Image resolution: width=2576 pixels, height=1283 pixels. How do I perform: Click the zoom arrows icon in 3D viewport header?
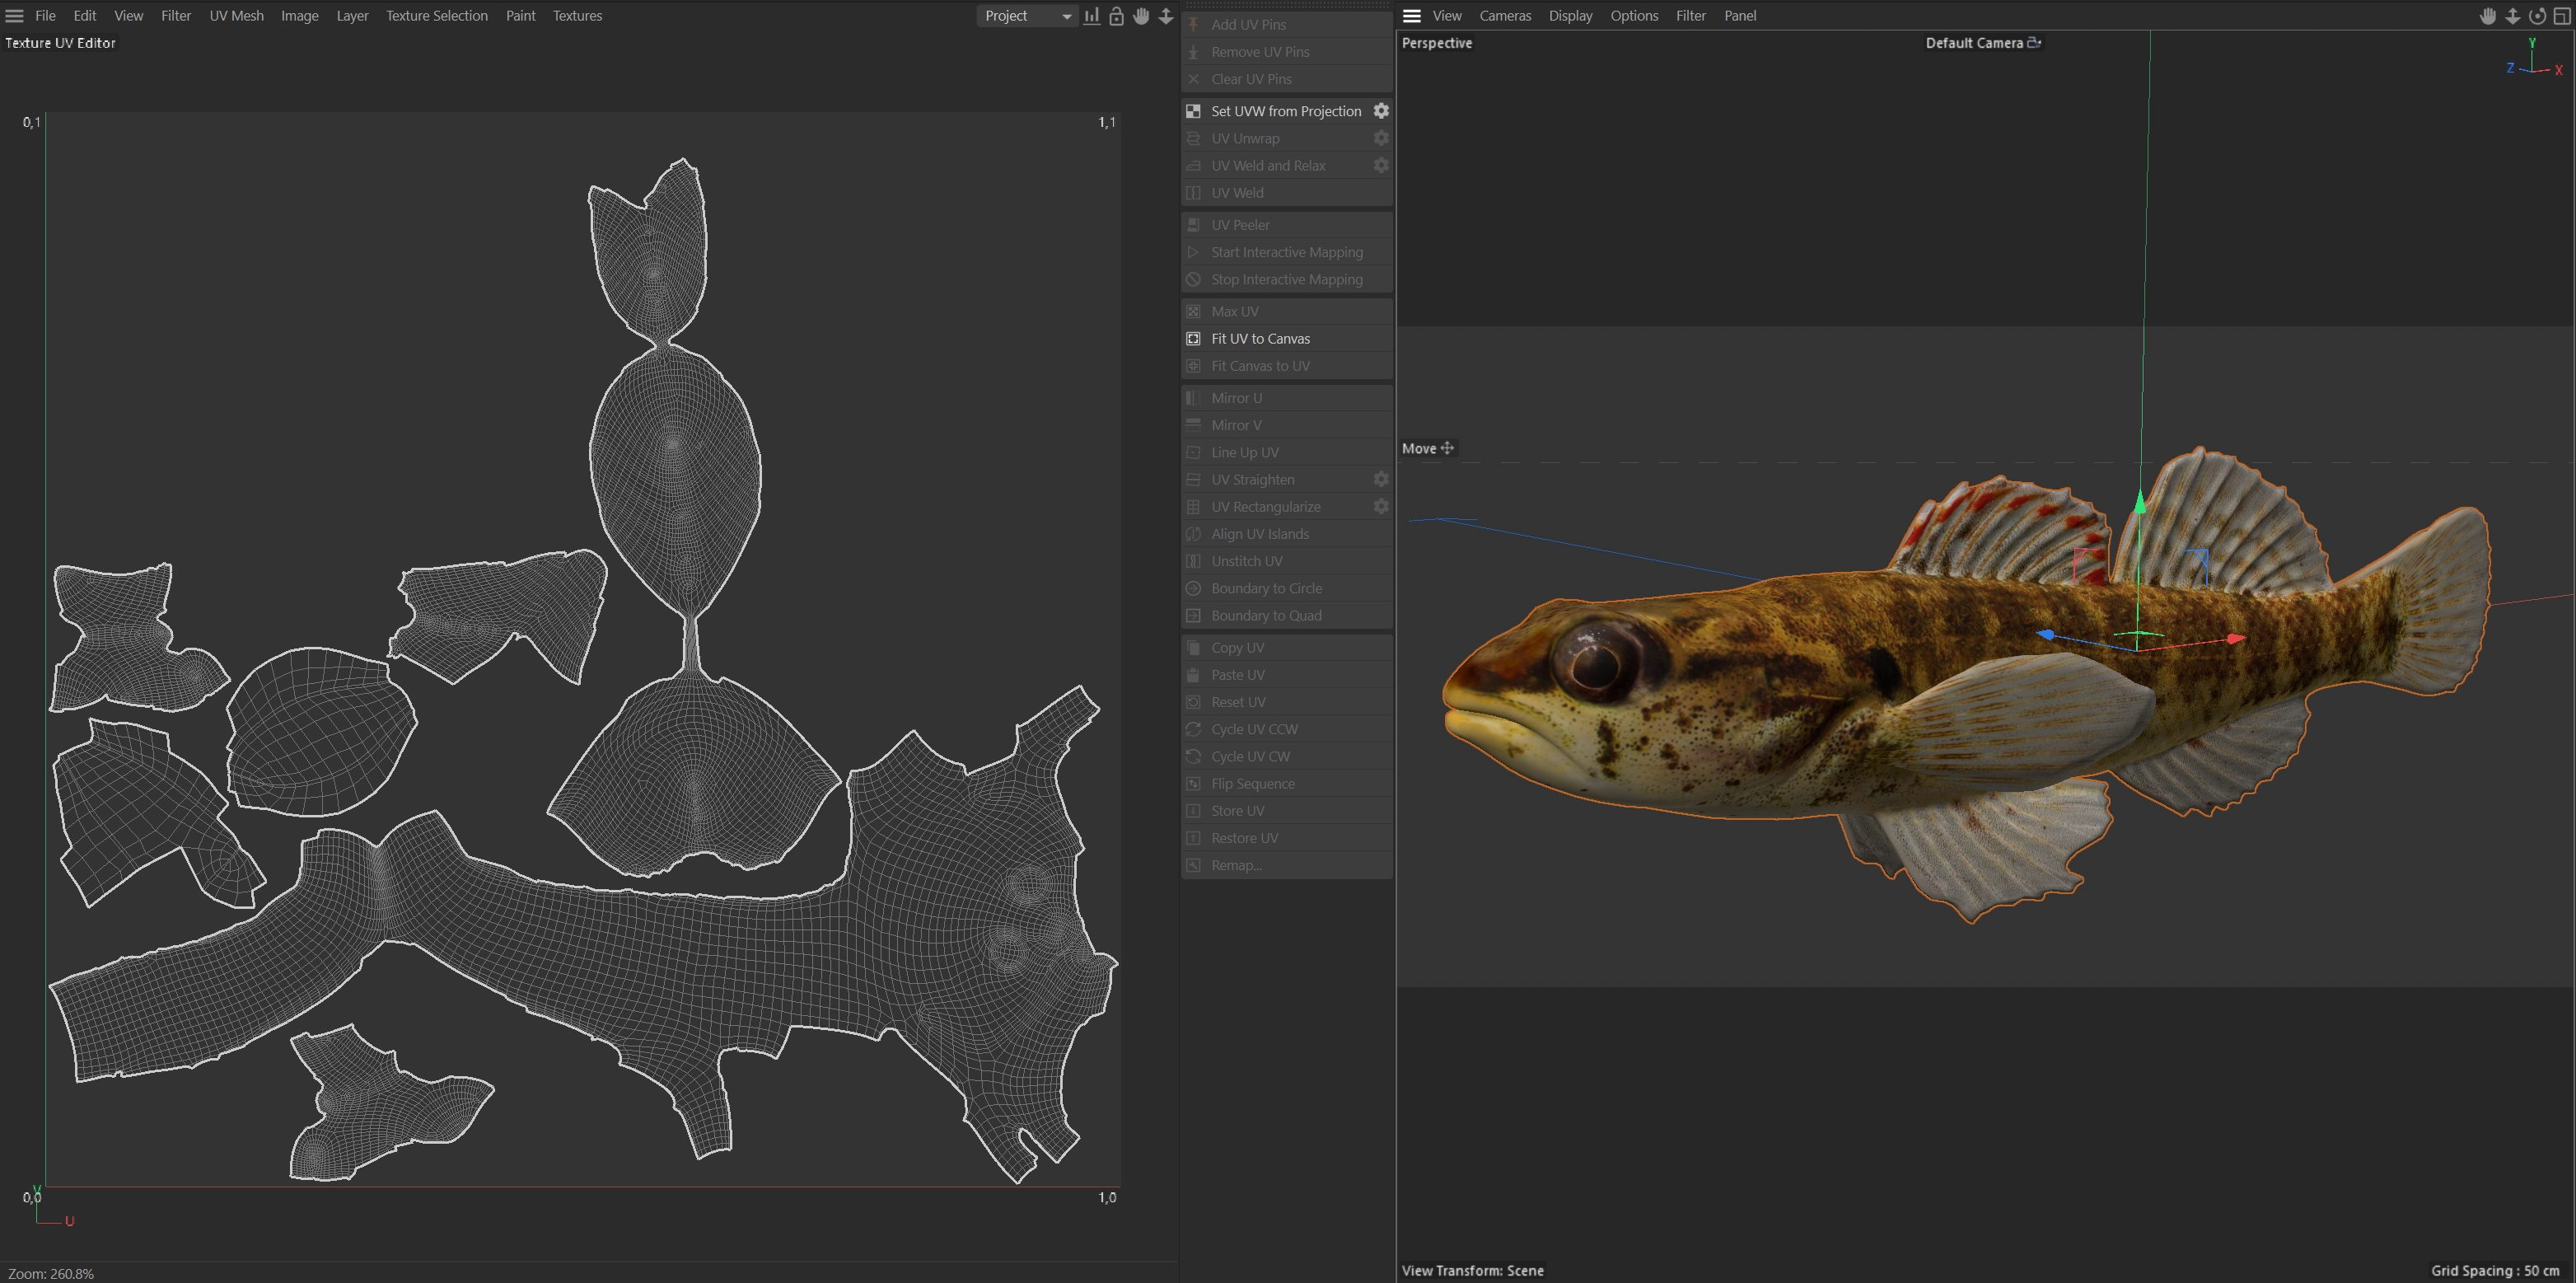[x=2512, y=16]
